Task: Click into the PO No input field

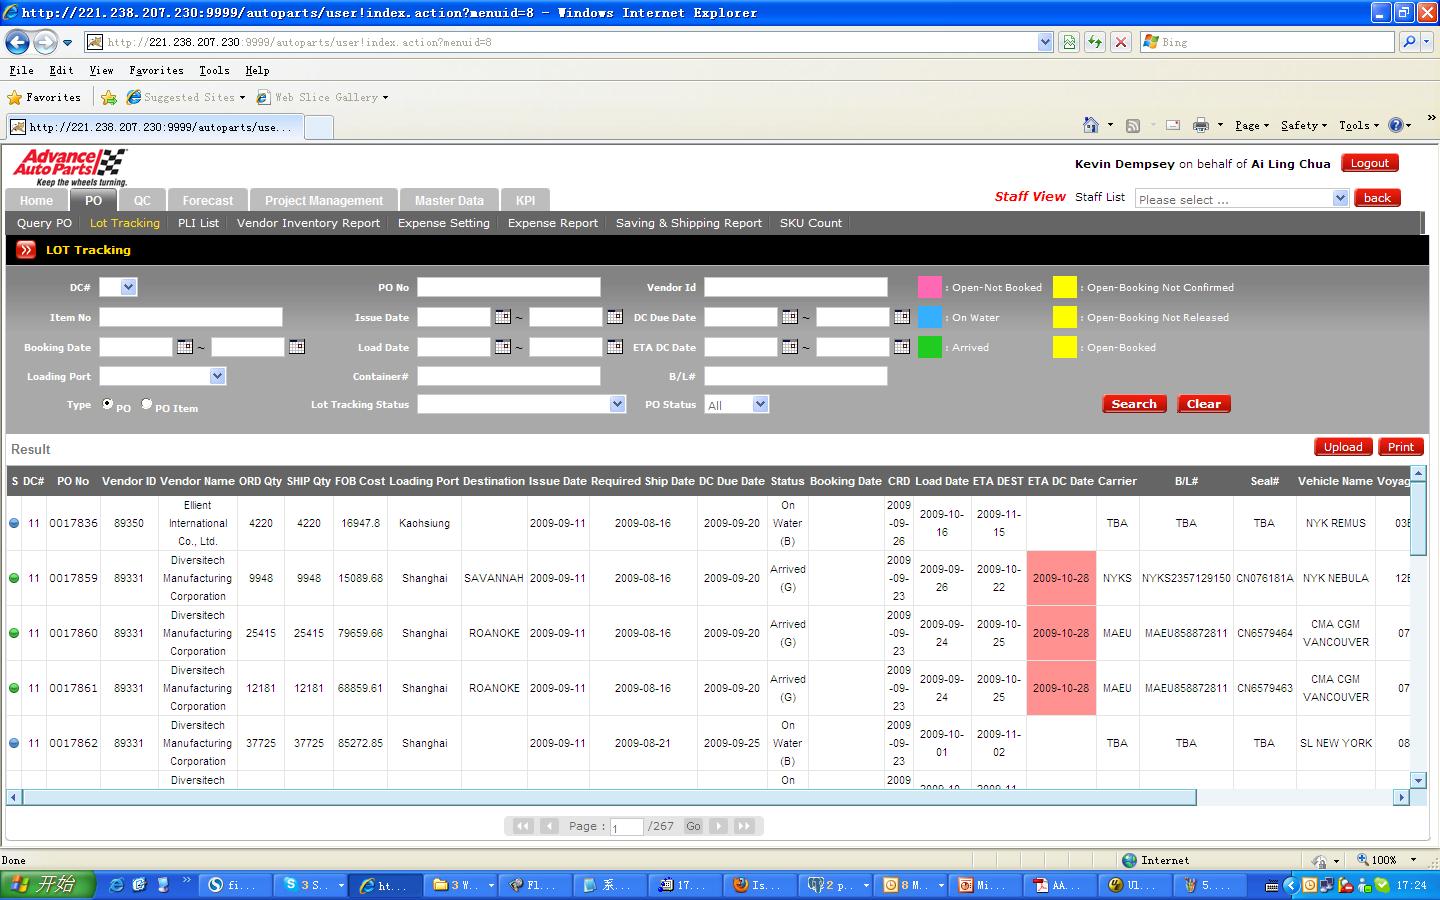Action: tap(508, 287)
